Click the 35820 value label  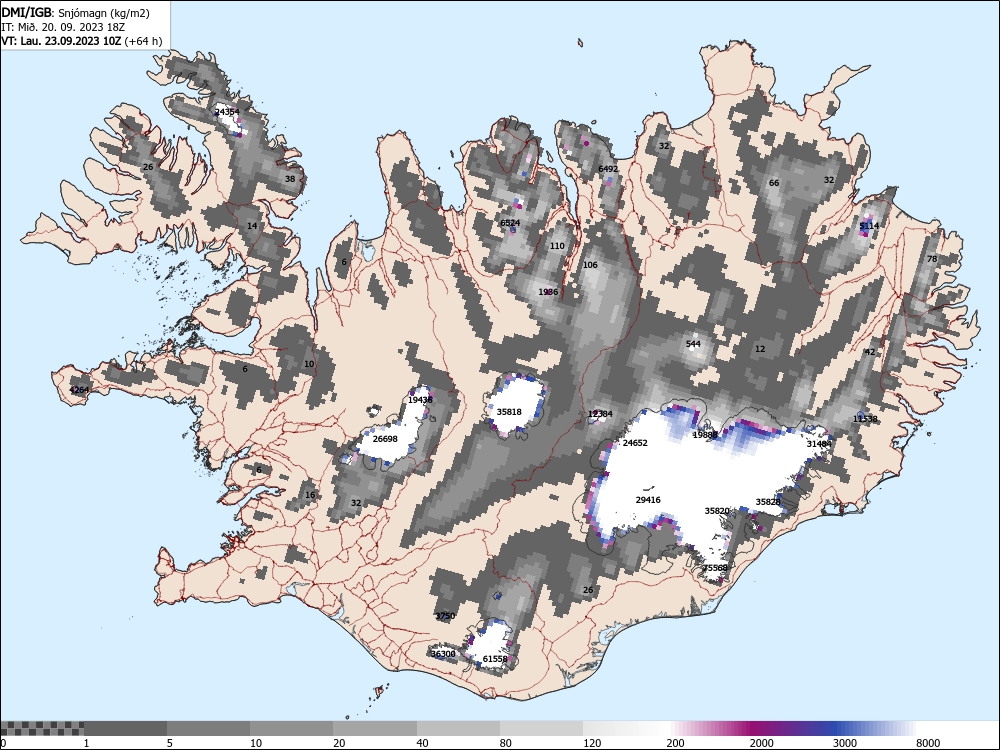click(717, 511)
